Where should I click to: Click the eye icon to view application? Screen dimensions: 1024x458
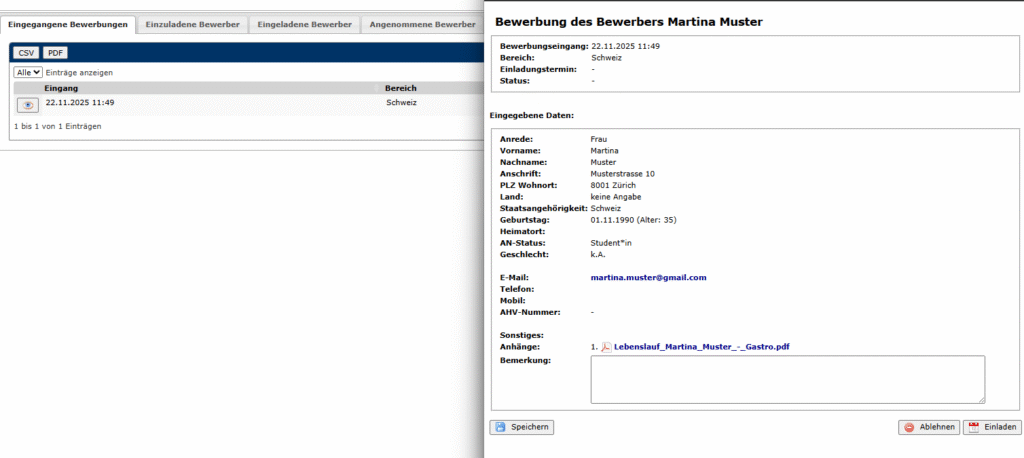27,104
